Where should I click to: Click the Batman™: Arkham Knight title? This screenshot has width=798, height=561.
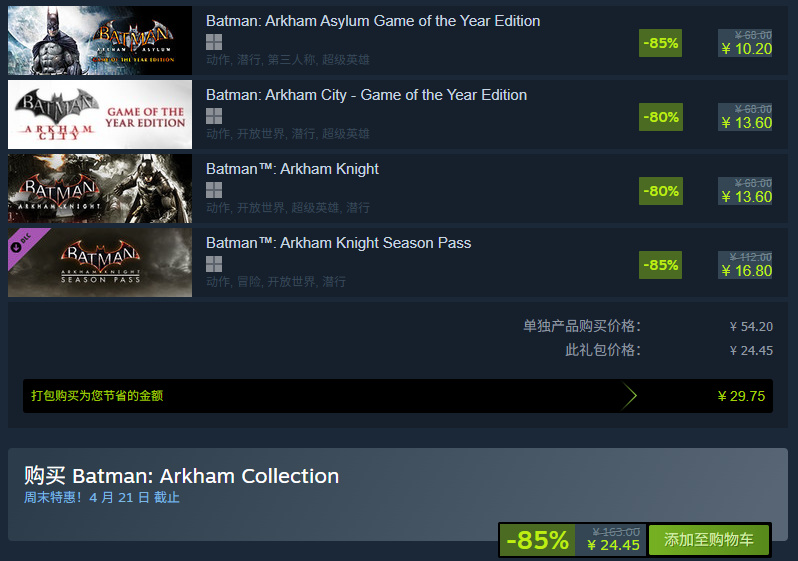(292, 169)
